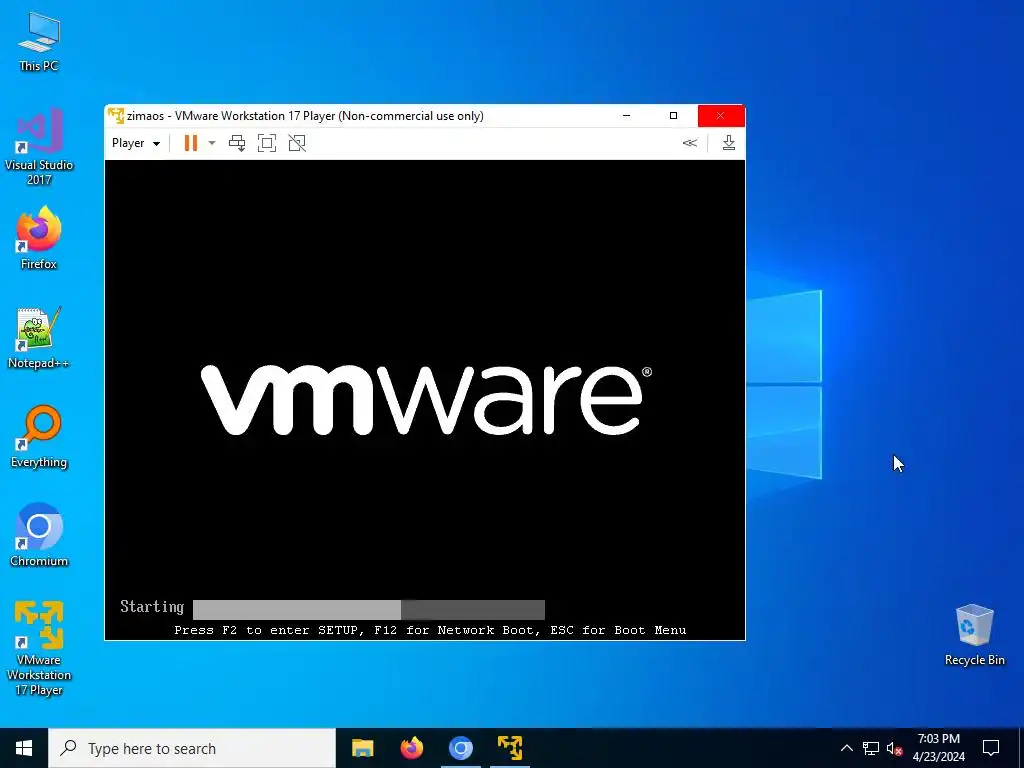Toggle Unity mode icon in the VMware toolbar
This screenshot has width=1024, height=768.
coord(297,143)
